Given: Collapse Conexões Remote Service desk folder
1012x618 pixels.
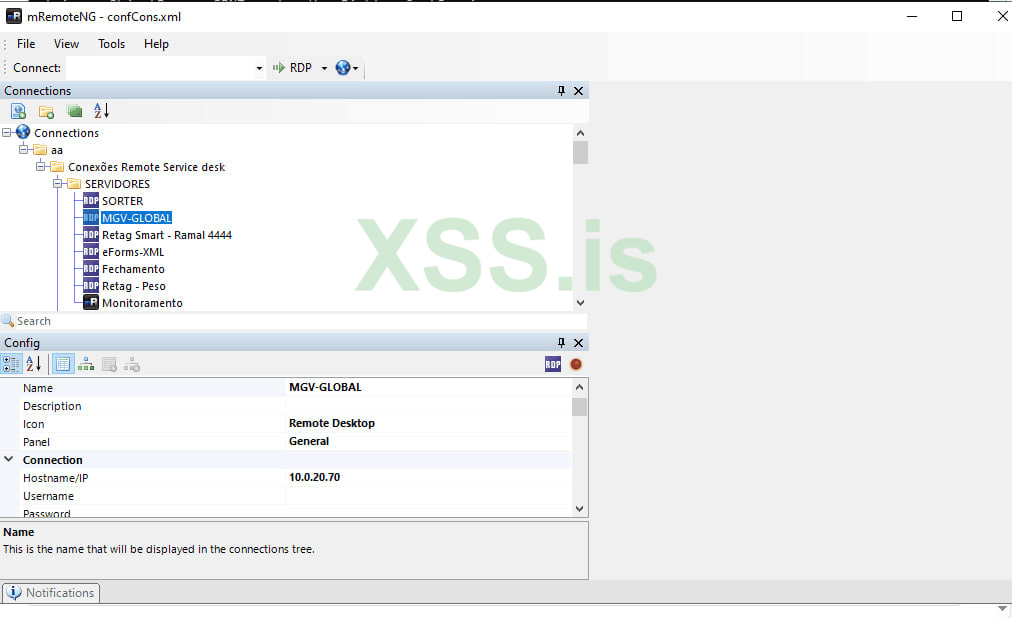Looking at the screenshot, I should pos(41,166).
